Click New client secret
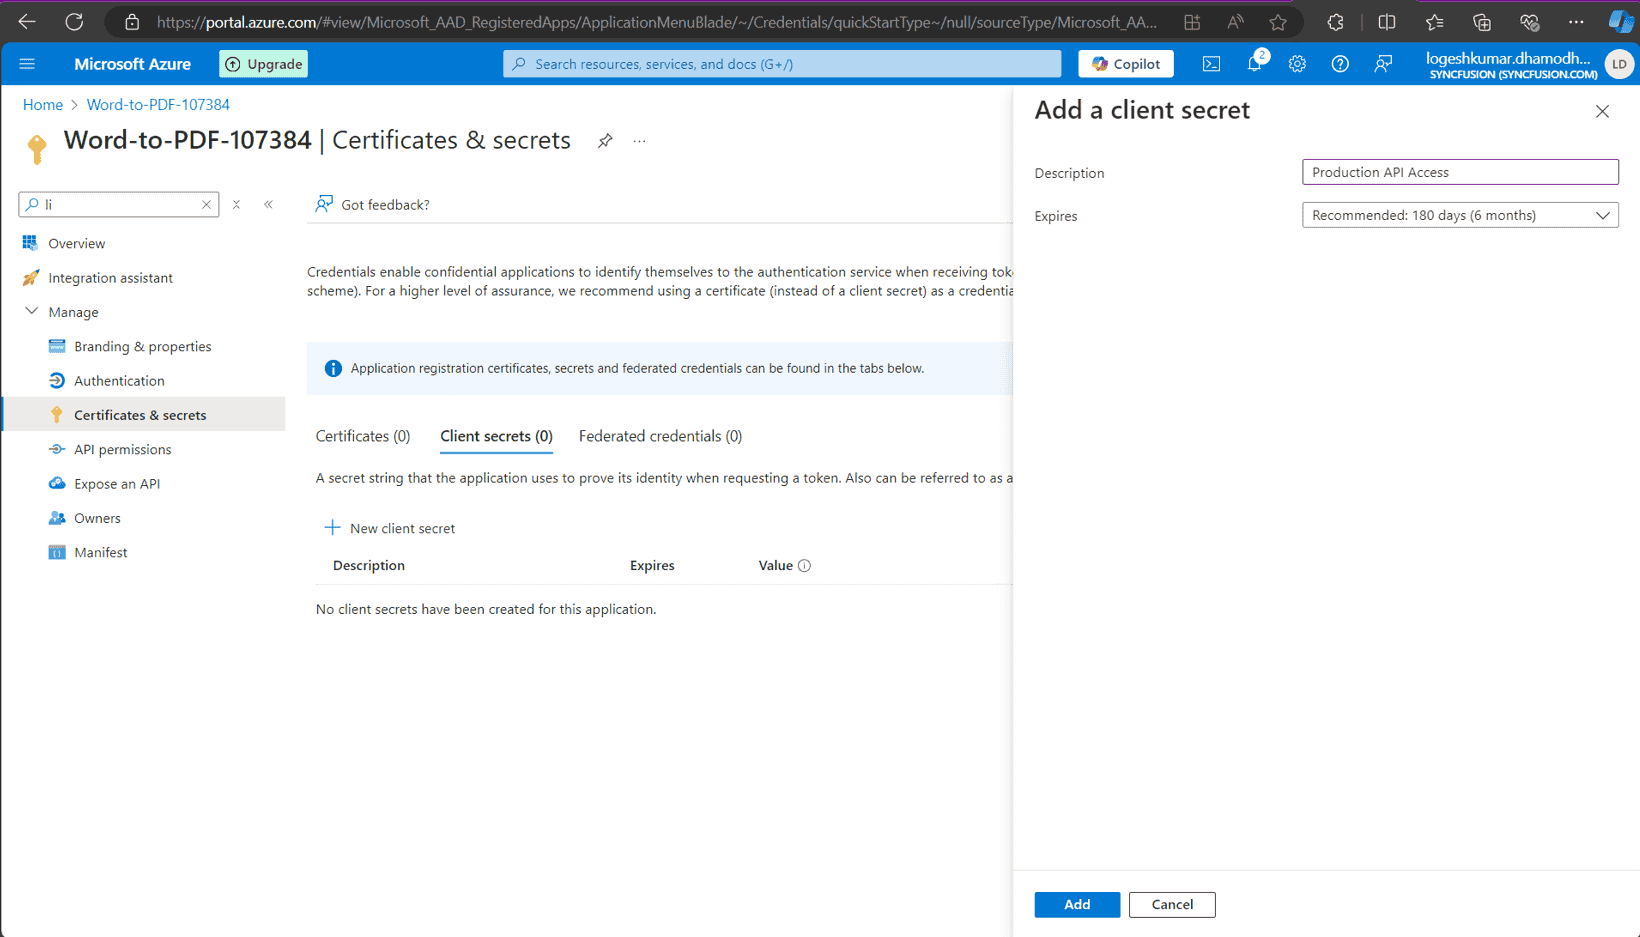This screenshot has height=937, width=1640. click(x=389, y=528)
